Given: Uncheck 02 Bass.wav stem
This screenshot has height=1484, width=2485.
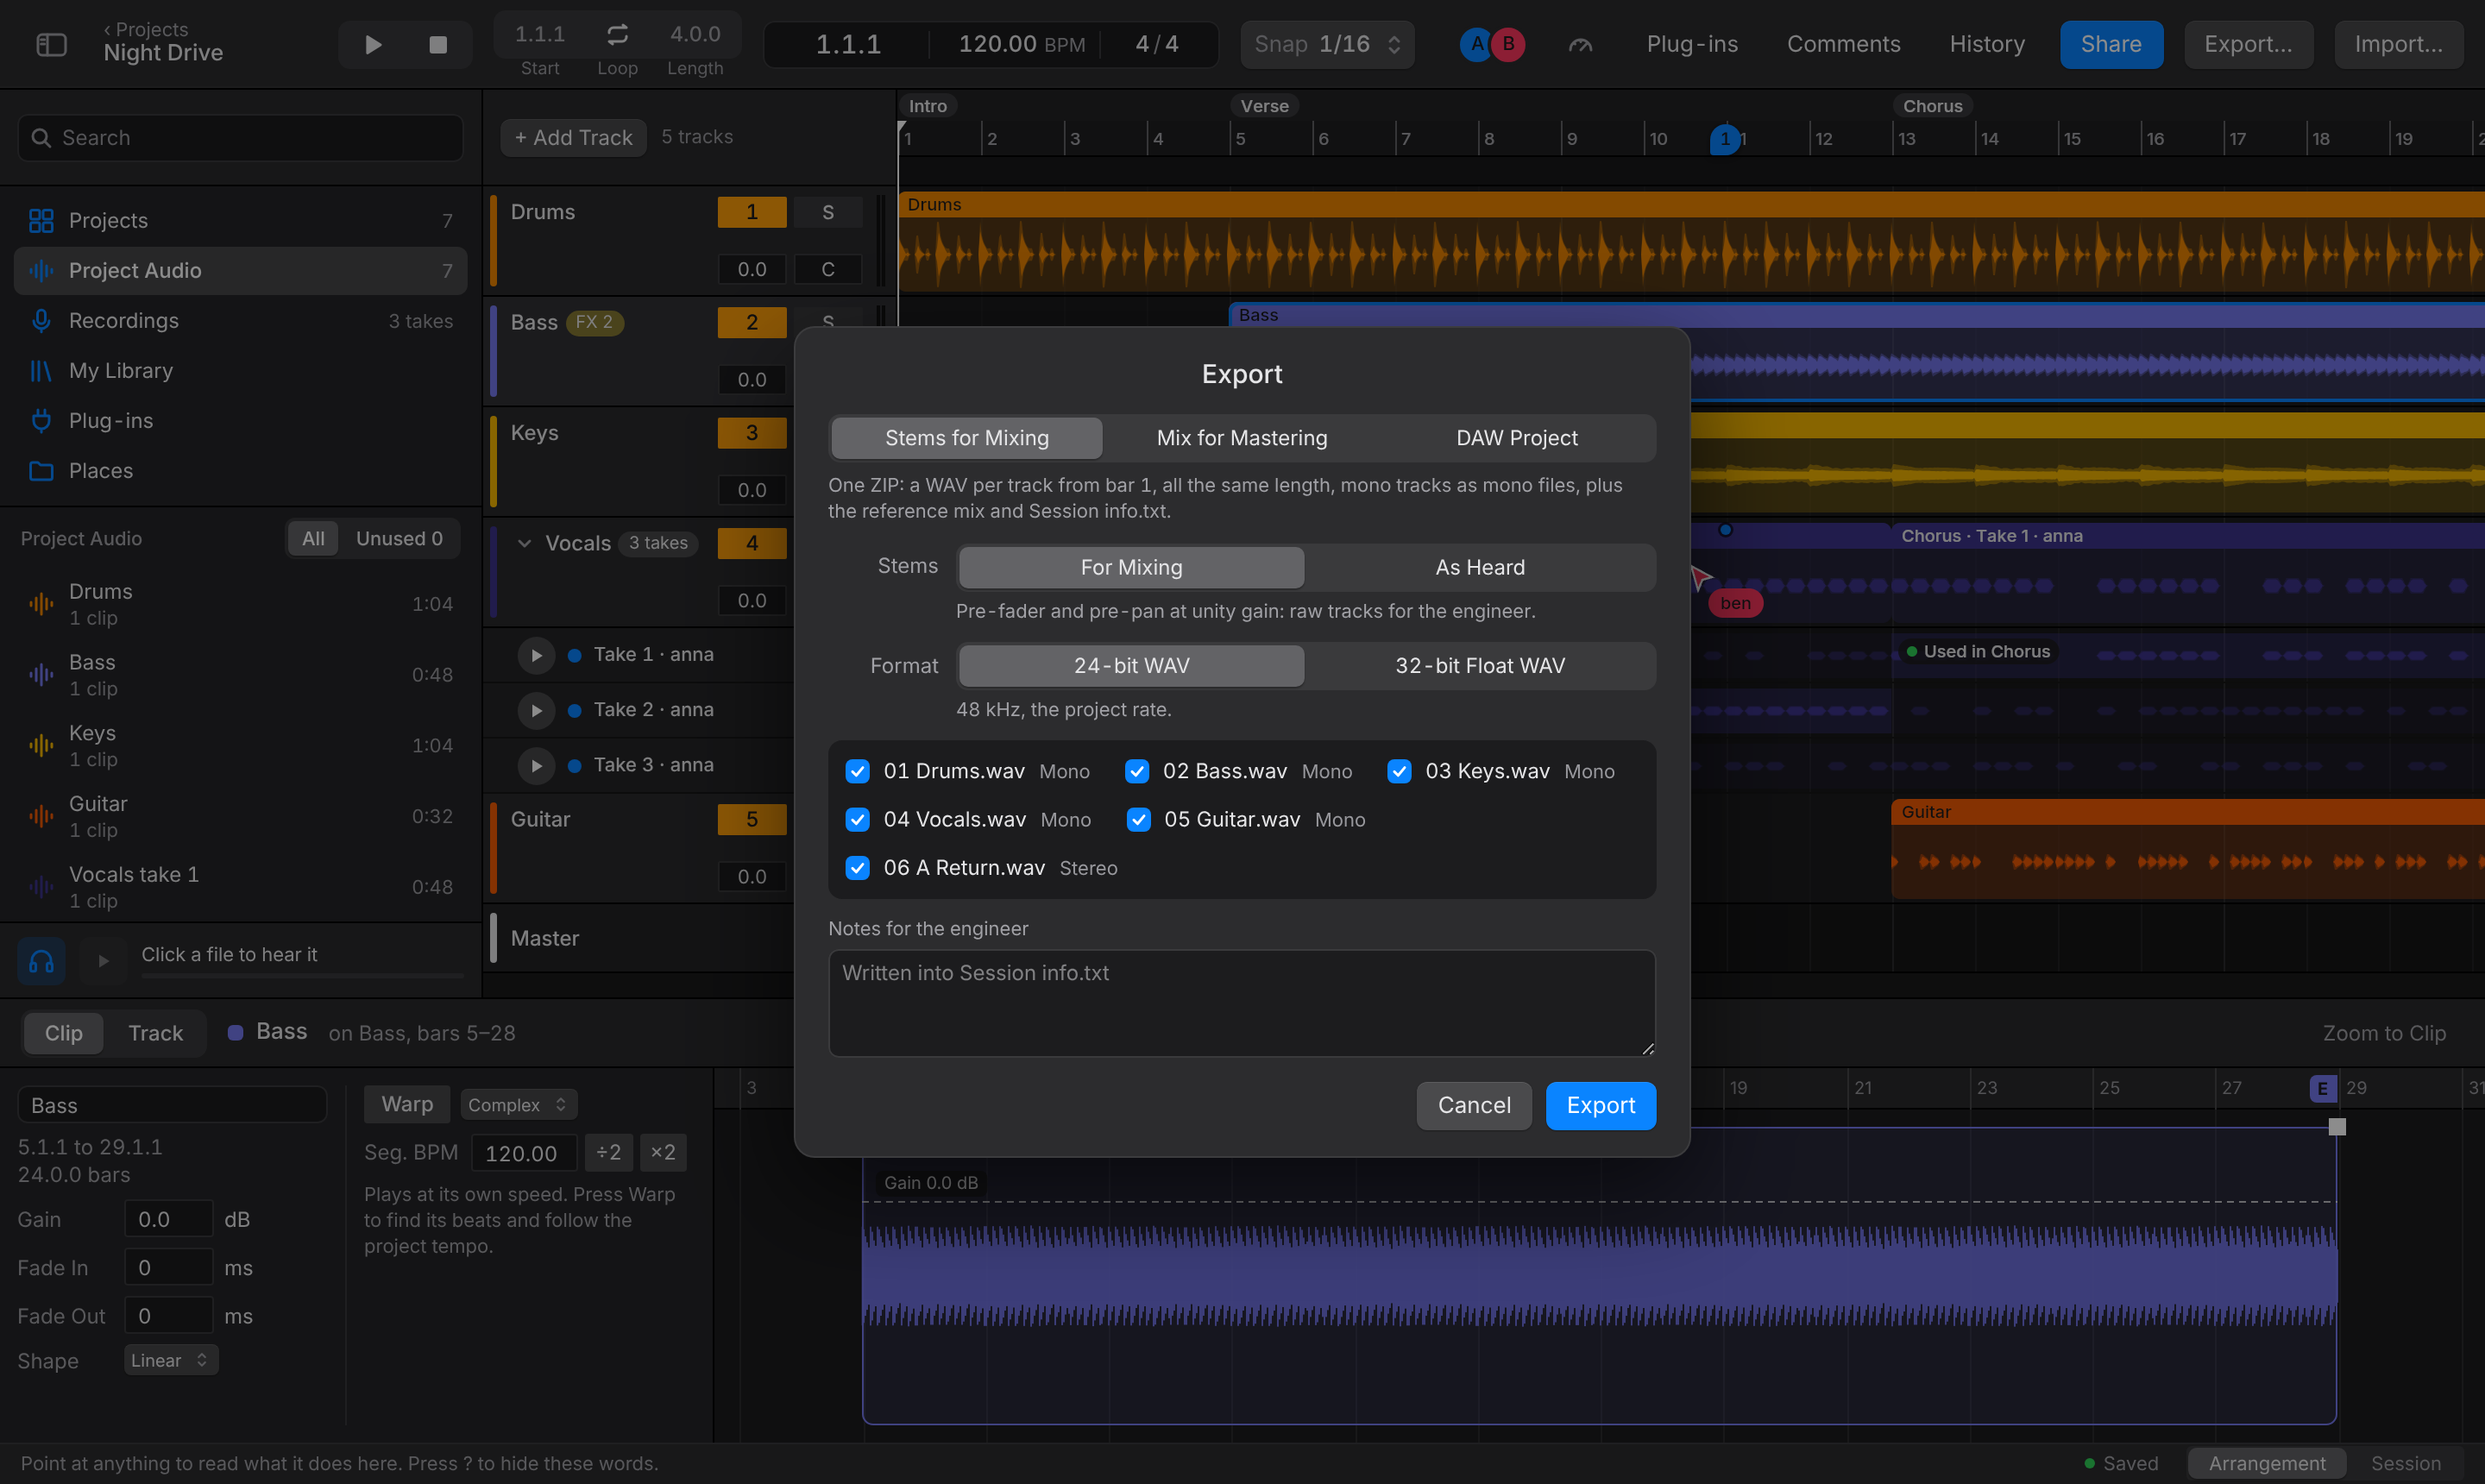Looking at the screenshot, I should [x=1136, y=771].
